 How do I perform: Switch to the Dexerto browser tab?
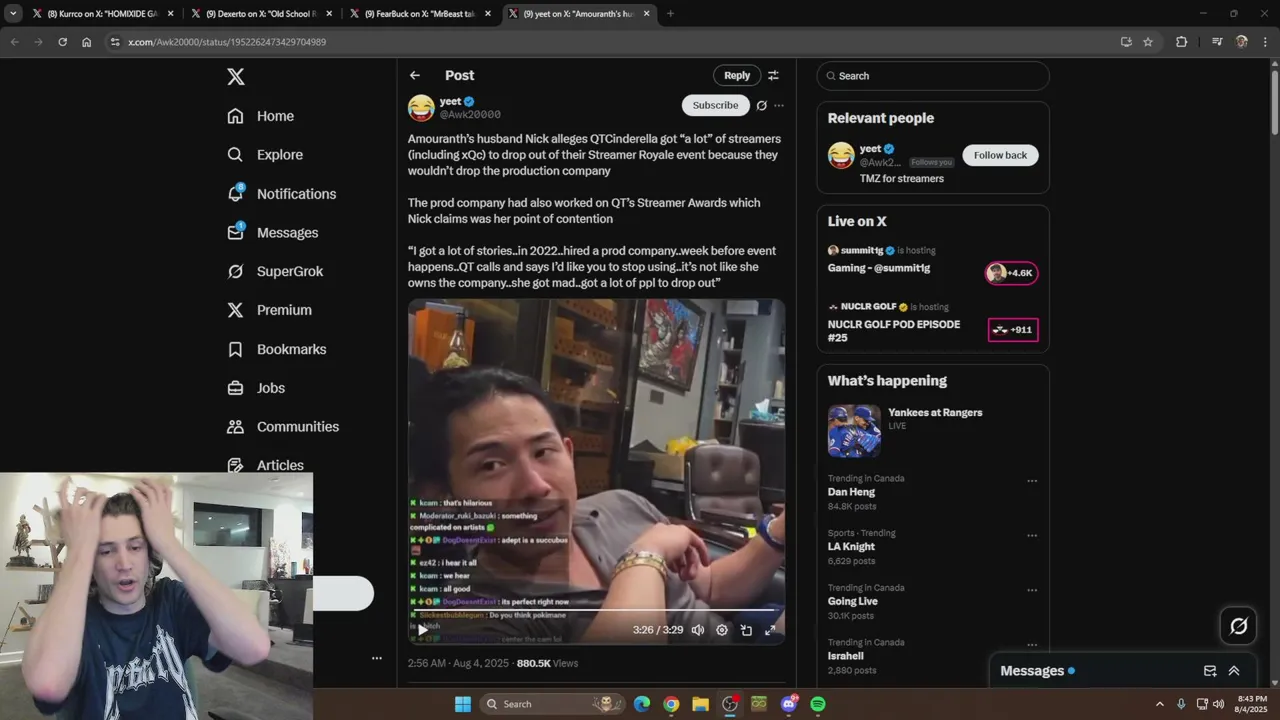click(x=261, y=14)
